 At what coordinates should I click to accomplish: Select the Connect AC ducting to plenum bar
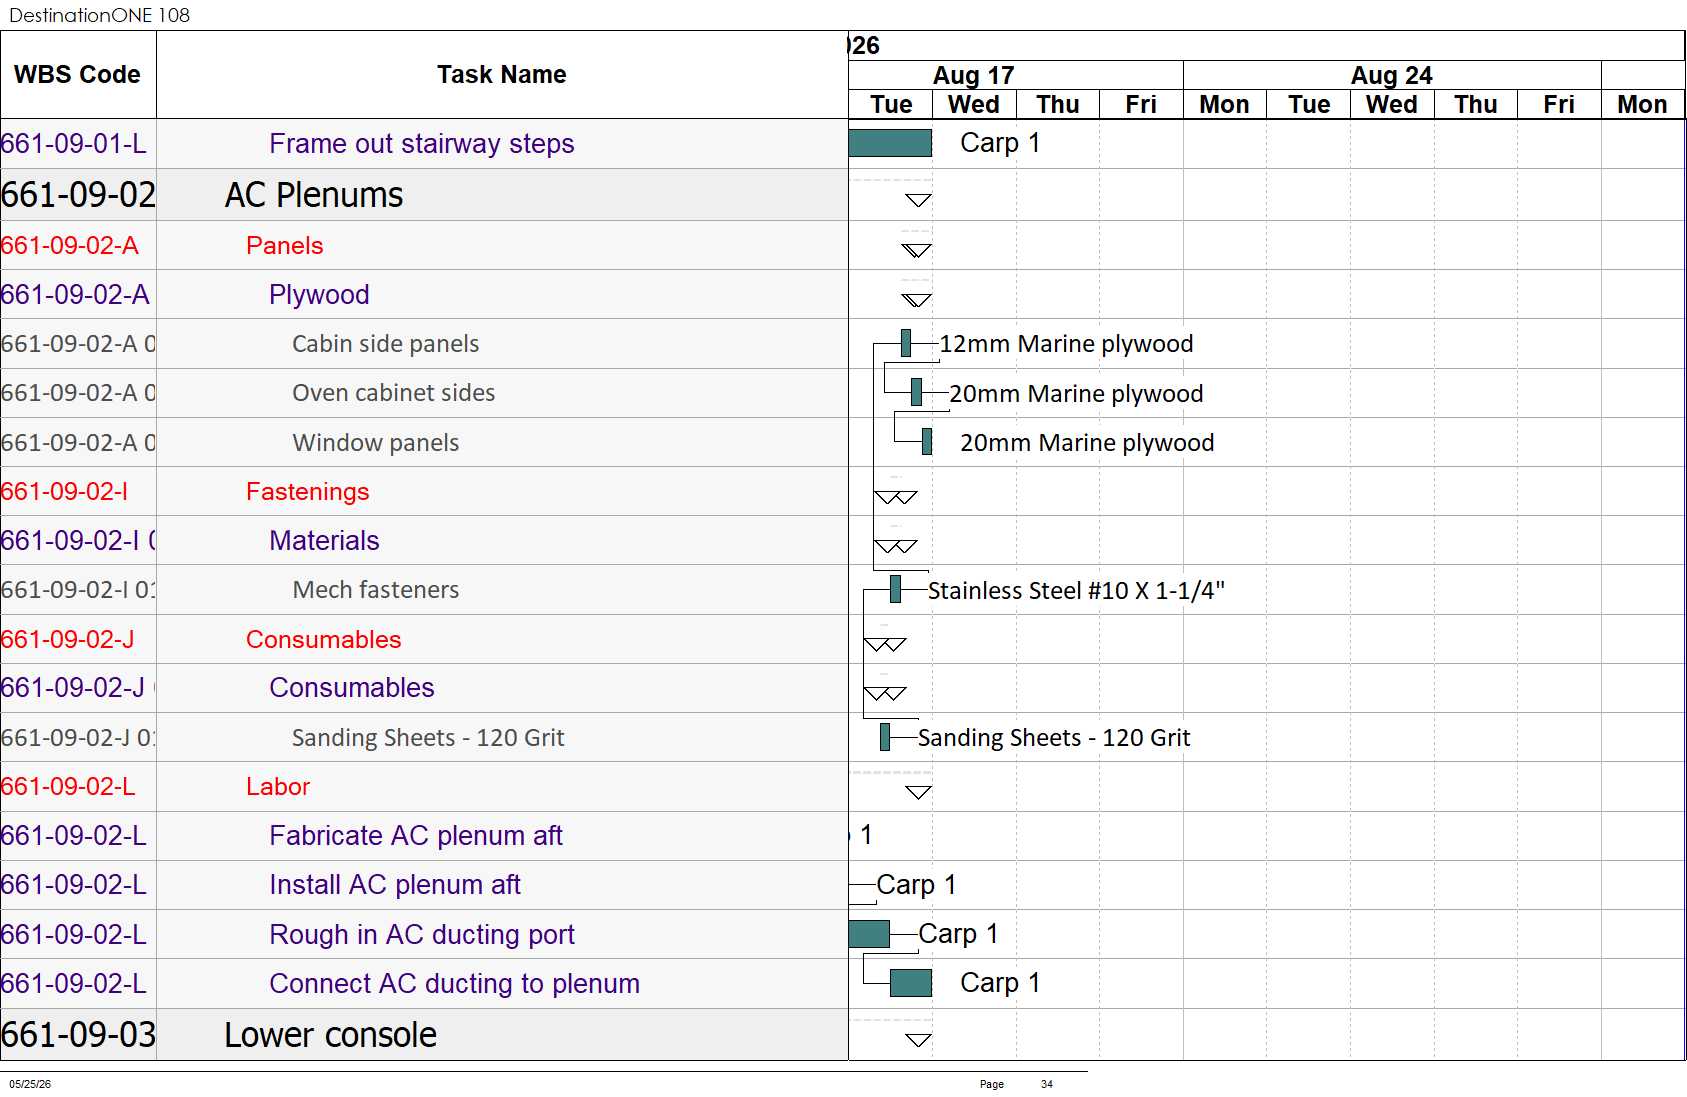911,983
